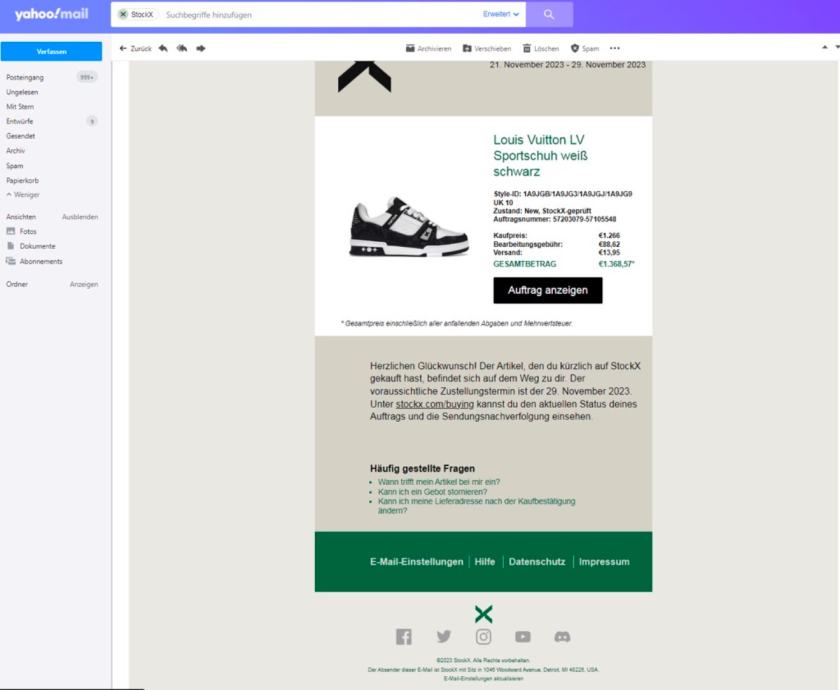Viewport: 840px width, 690px height.
Task: Click the sneaker product image
Action: click(409, 227)
